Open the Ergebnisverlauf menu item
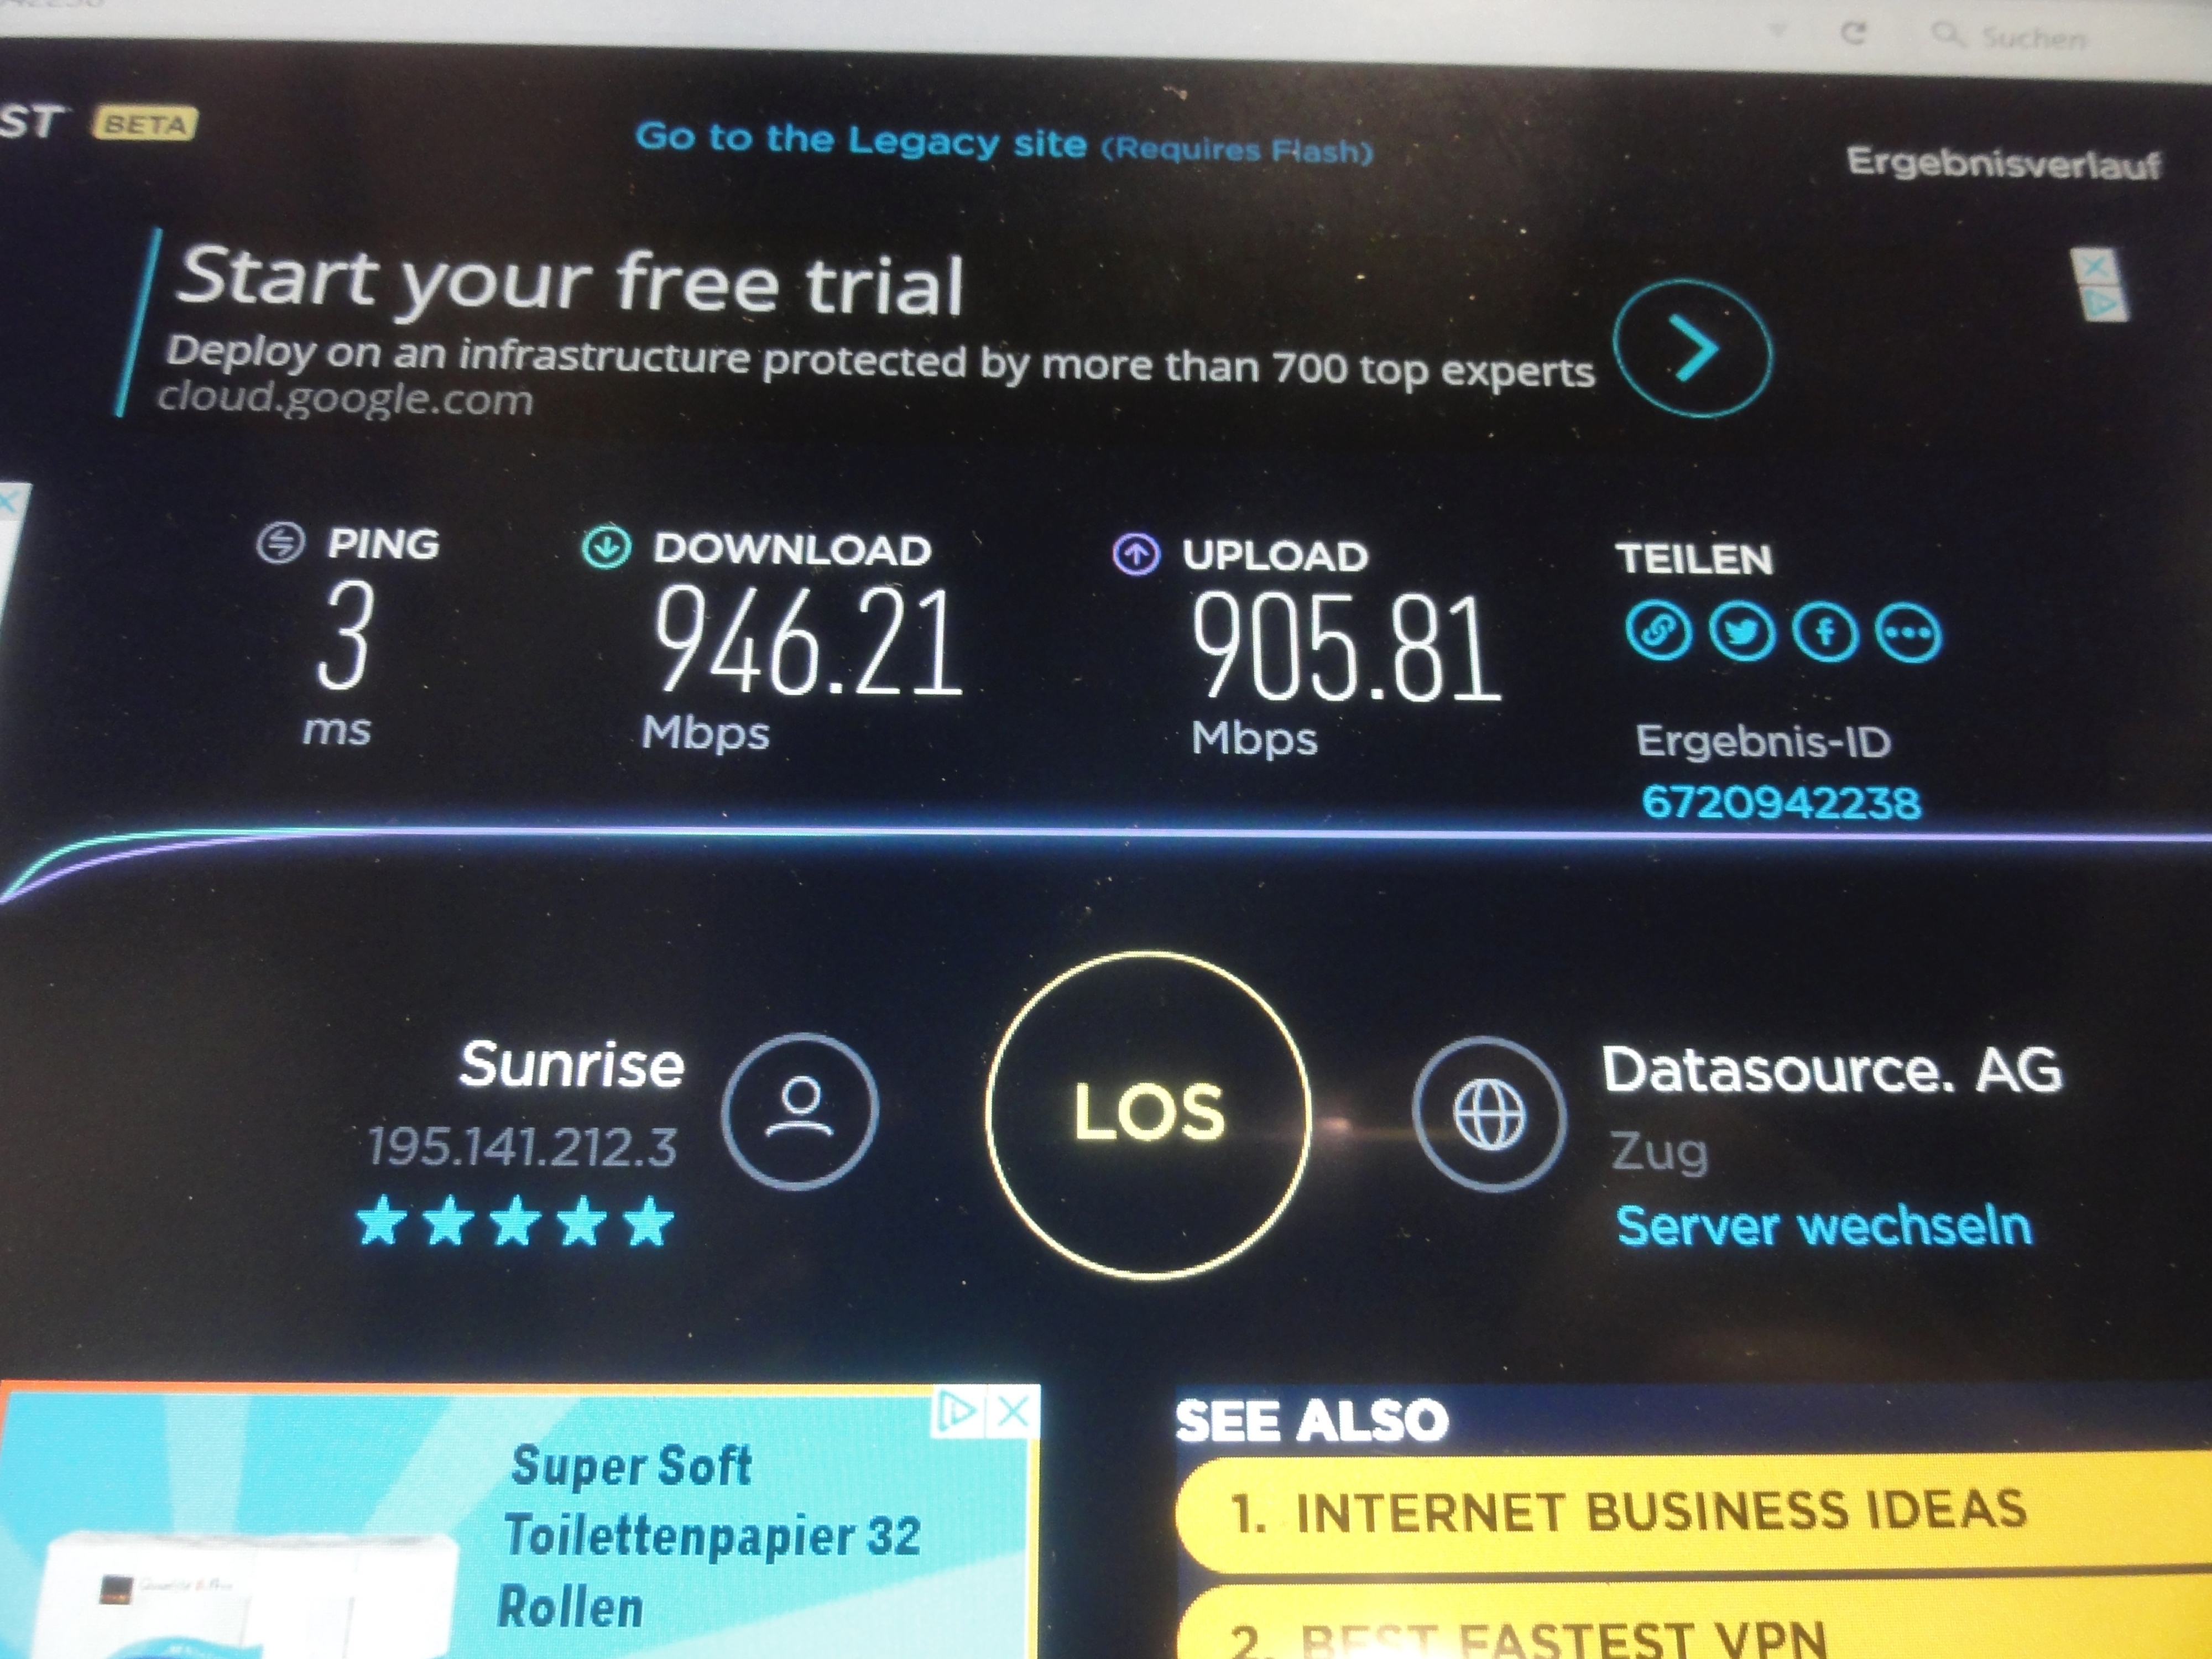This screenshot has width=2212, height=1659. pos(2003,163)
